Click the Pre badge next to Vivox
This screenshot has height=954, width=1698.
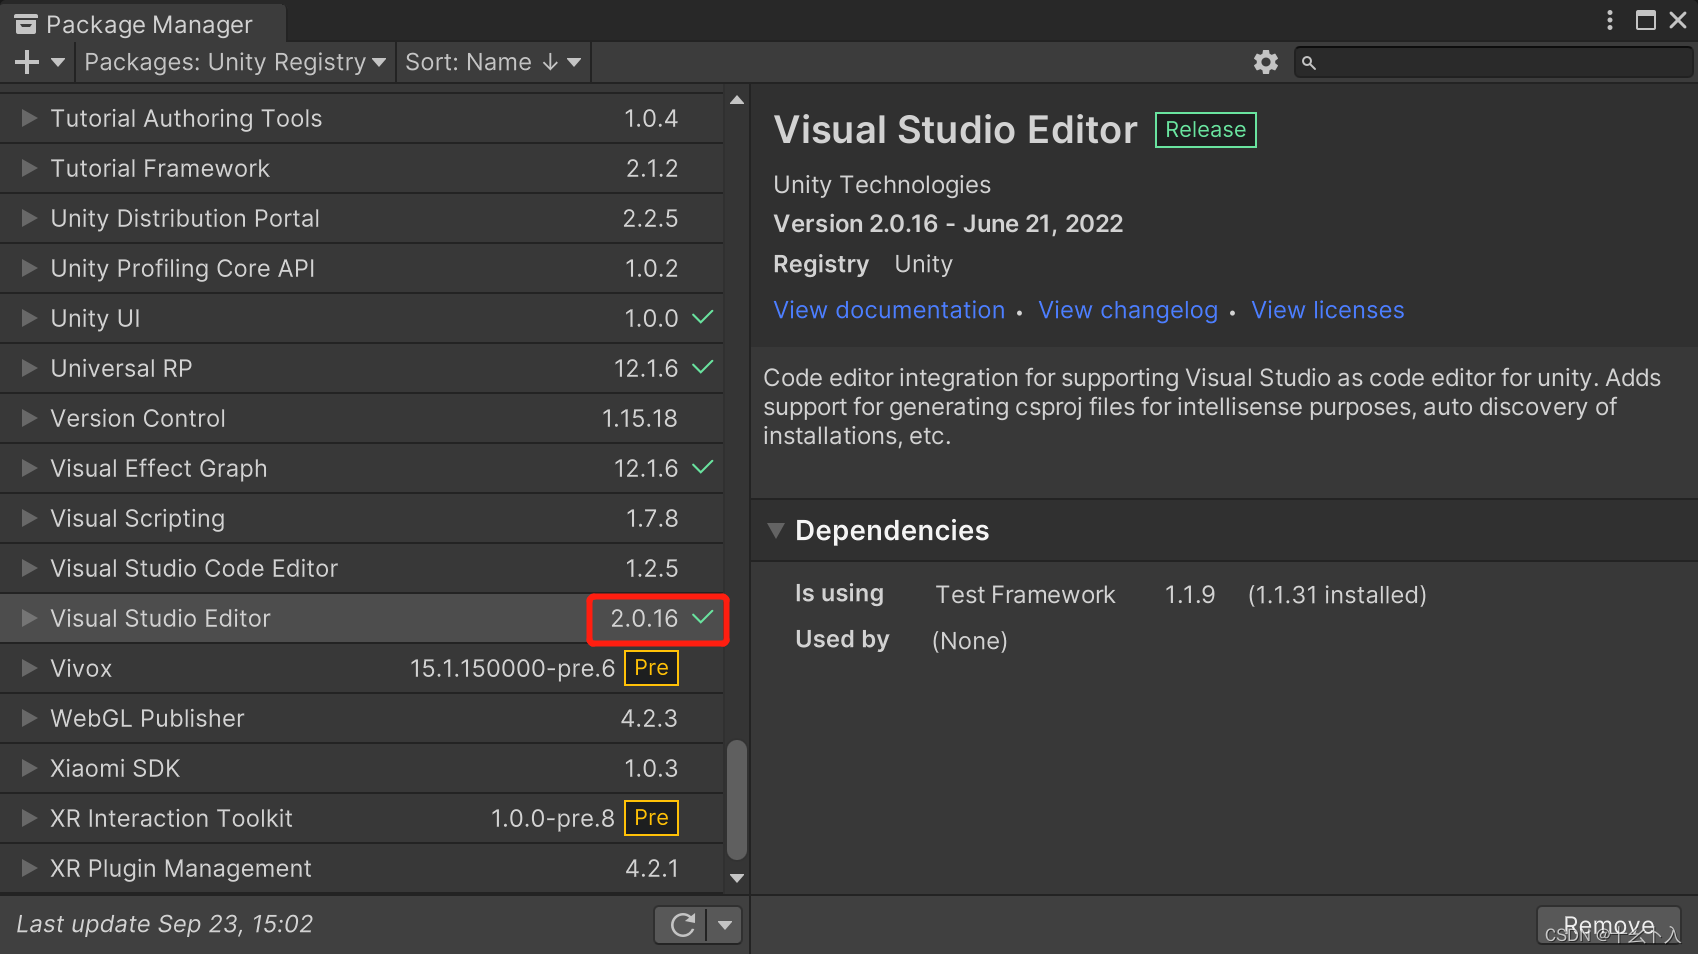(651, 667)
